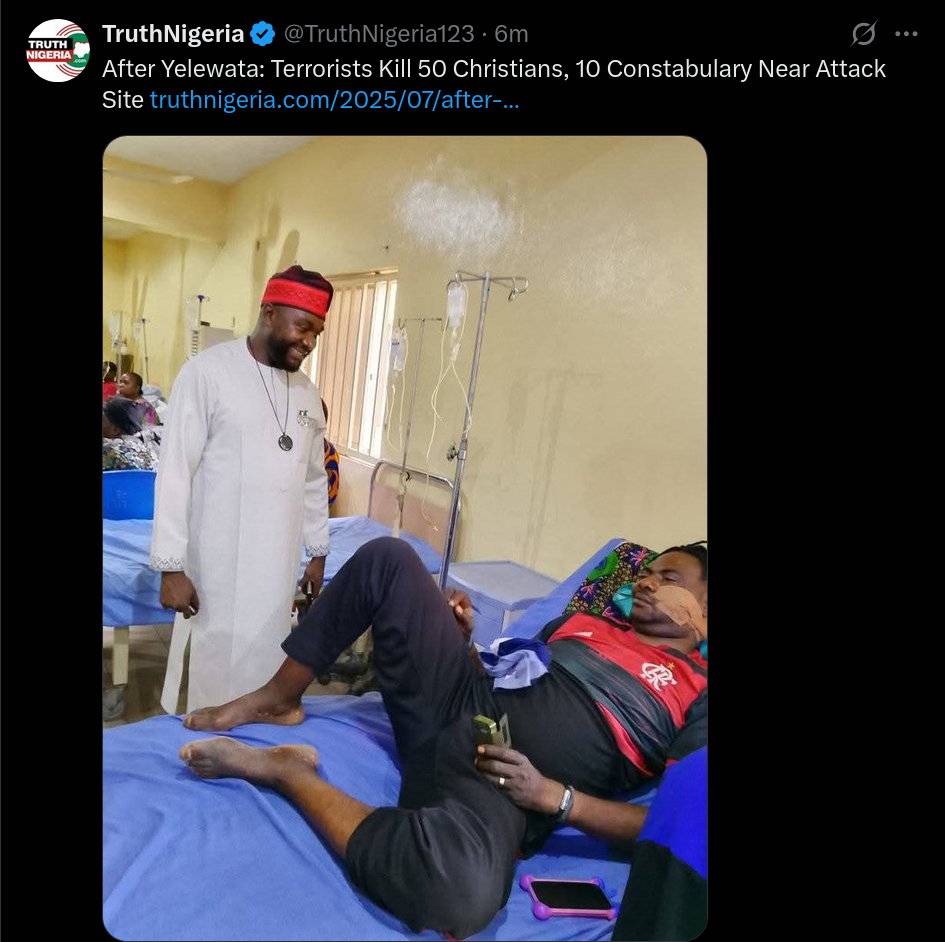Viewport: 945px width, 942px height.
Task: Click the 6m post timestamp
Action: pyautogui.click(x=511, y=34)
